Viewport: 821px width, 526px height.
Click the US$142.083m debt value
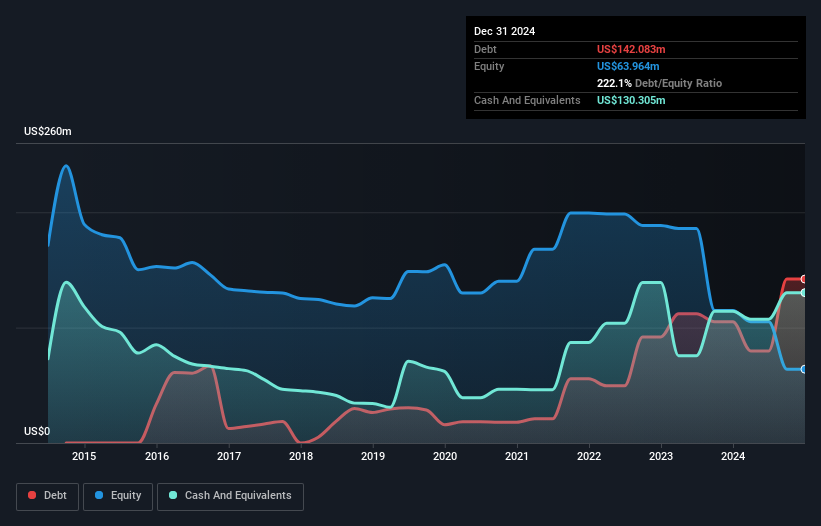point(631,49)
